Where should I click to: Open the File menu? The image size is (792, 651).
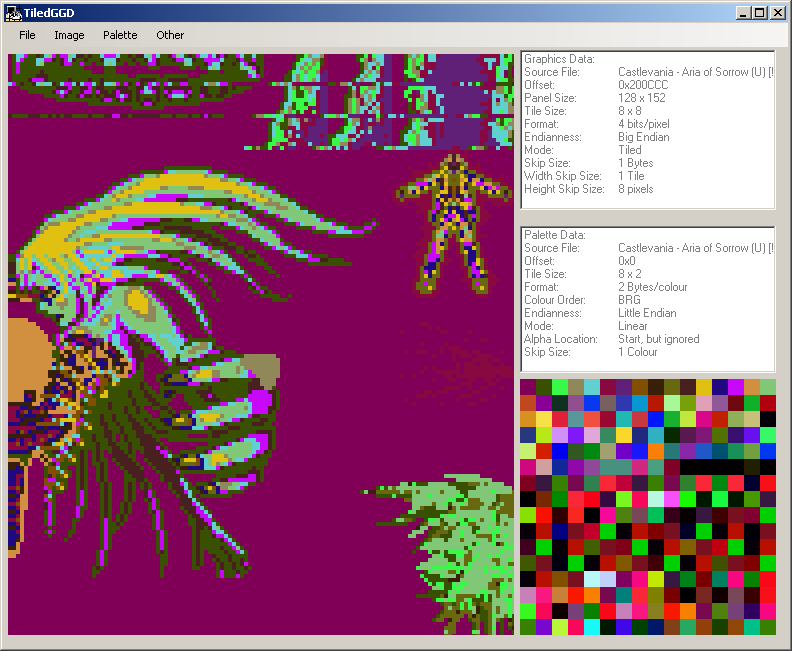(27, 35)
